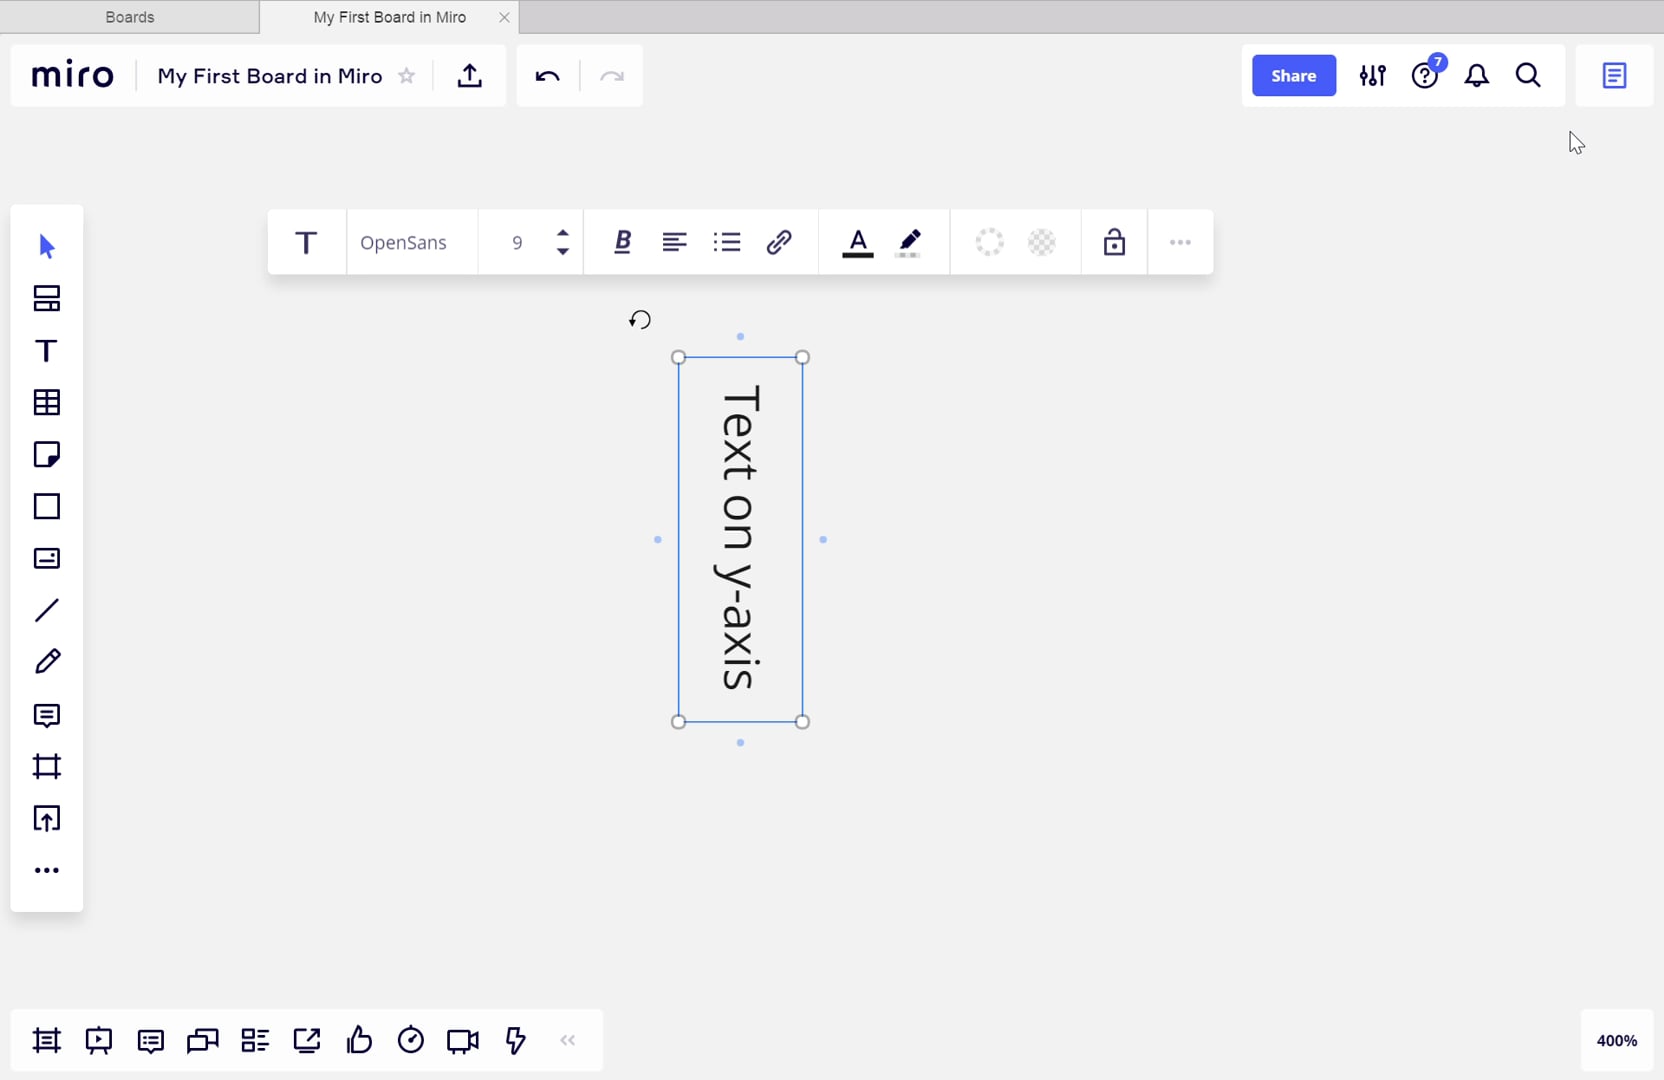Select the Sticky note tool
Screen dimensions: 1664x1080
pyautogui.click(x=46, y=454)
